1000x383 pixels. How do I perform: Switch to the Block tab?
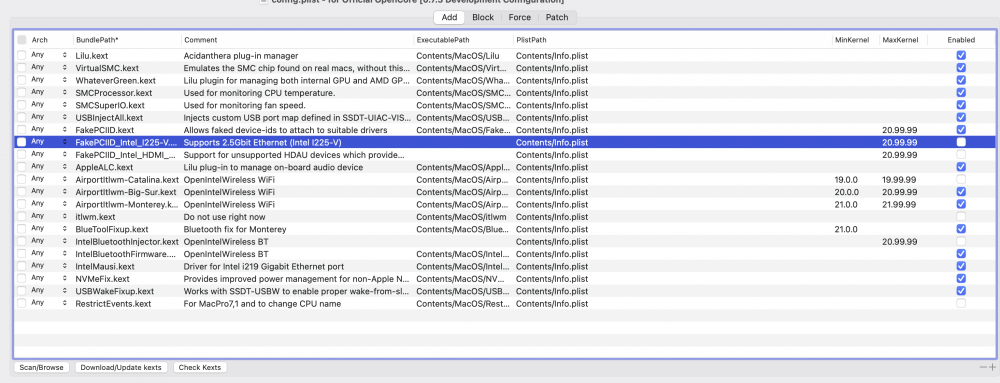483,17
